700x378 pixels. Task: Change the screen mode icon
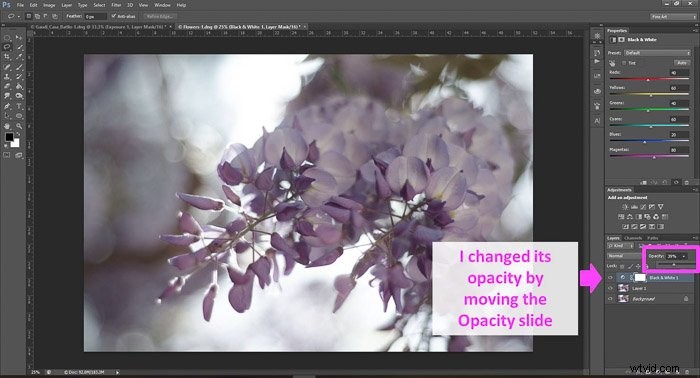[x=19, y=155]
